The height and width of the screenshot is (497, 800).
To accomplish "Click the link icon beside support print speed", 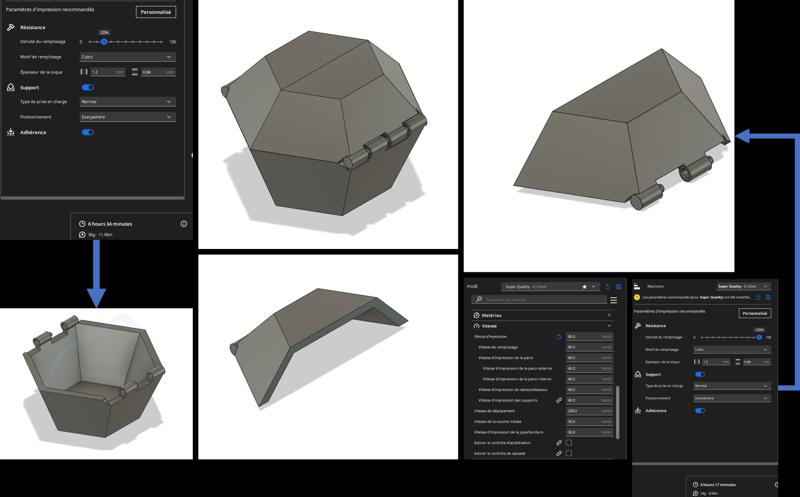I will (x=559, y=401).
